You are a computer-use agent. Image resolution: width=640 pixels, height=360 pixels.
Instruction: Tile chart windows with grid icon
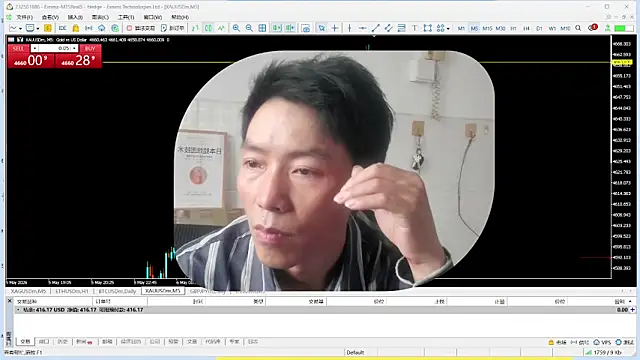[262, 28]
